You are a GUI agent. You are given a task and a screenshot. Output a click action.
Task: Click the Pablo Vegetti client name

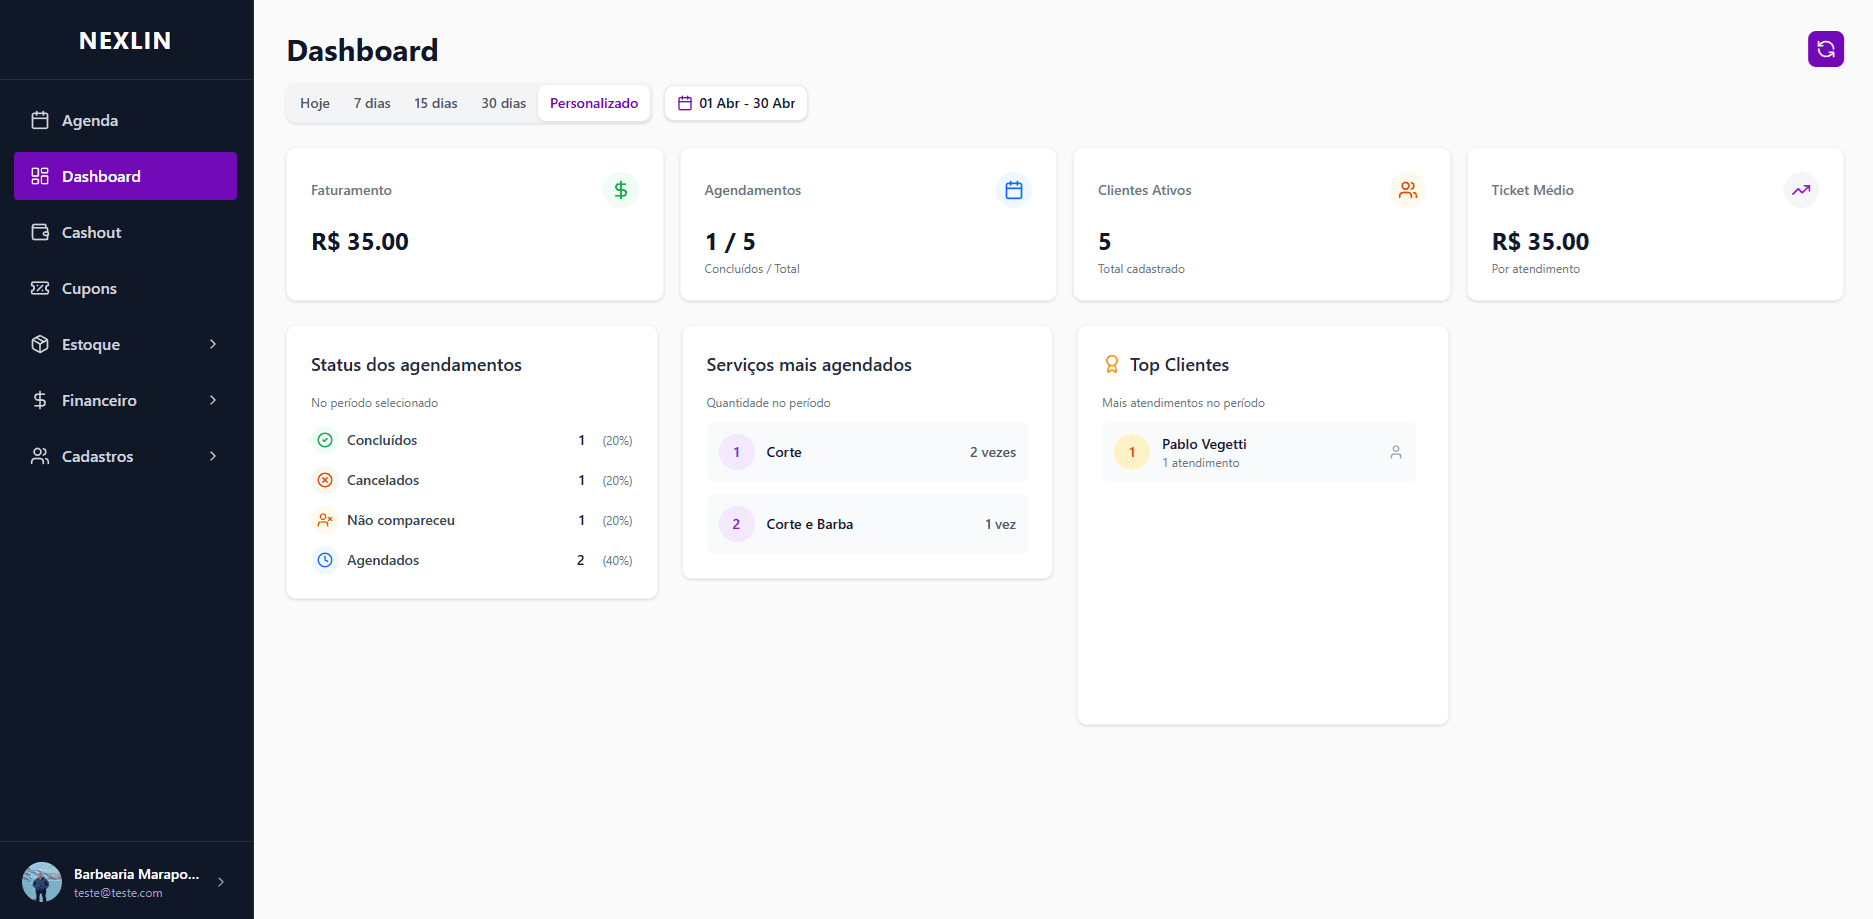tap(1204, 444)
